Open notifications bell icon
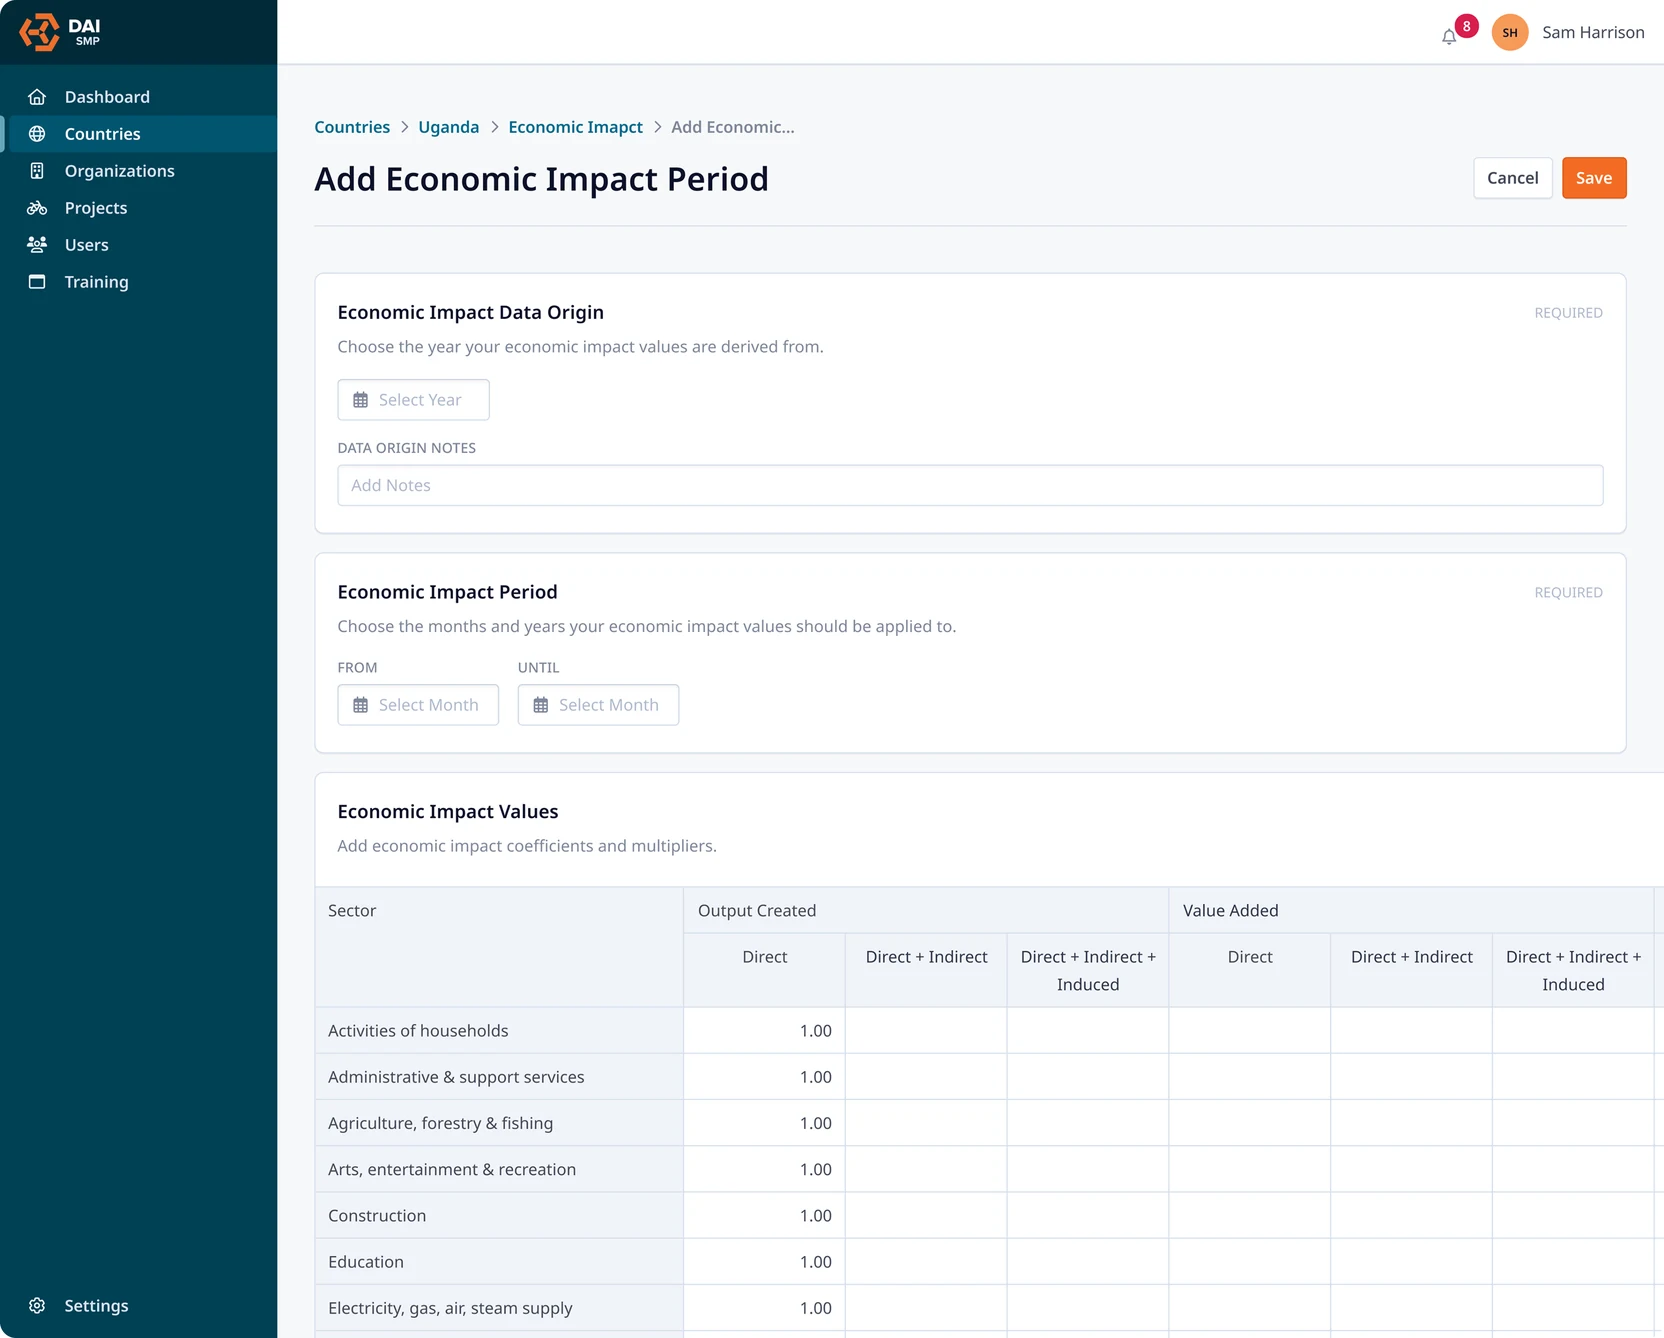Image resolution: width=1664 pixels, height=1338 pixels. click(x=1449, y=37)
